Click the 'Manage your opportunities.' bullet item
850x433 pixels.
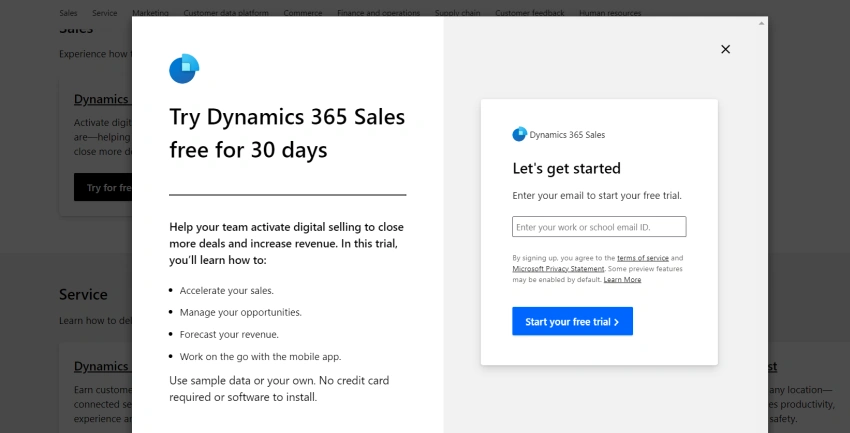[241, 313]
